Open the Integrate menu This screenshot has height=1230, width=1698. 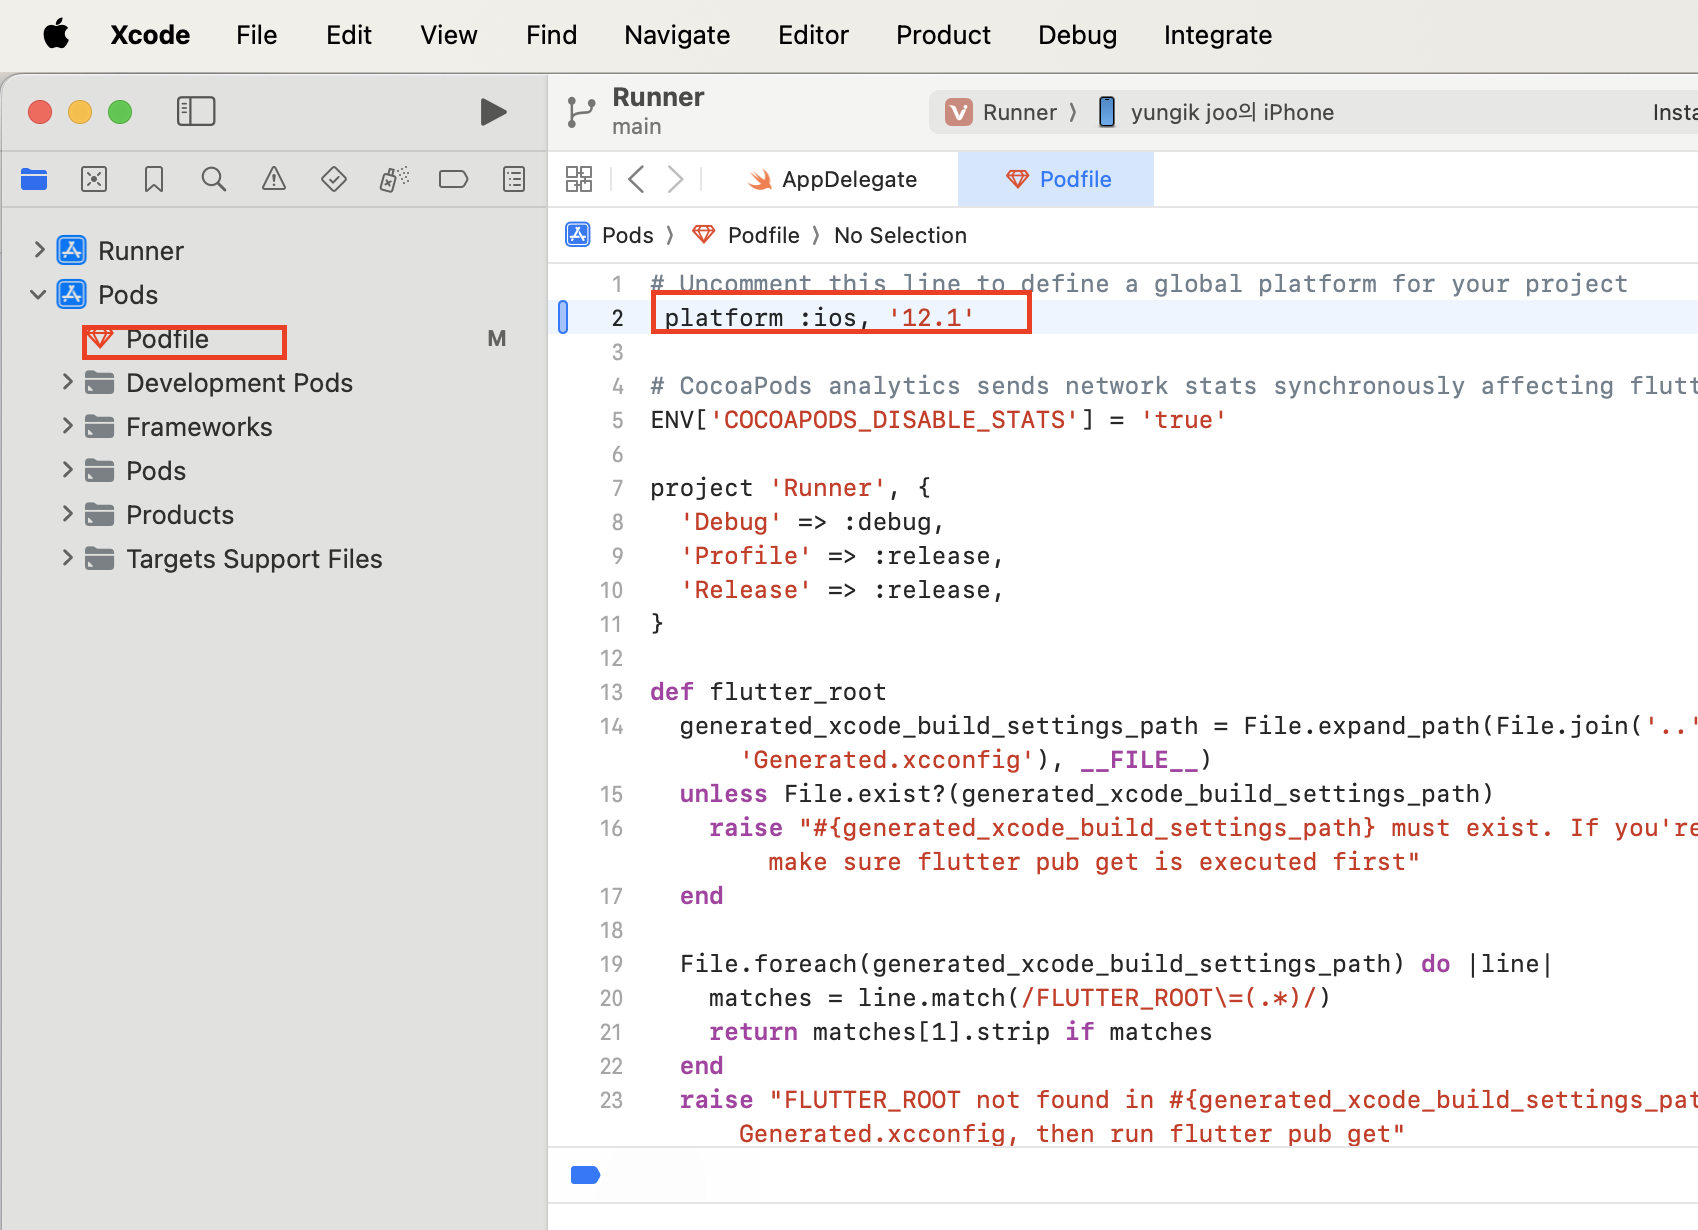tap(1218, 35)
